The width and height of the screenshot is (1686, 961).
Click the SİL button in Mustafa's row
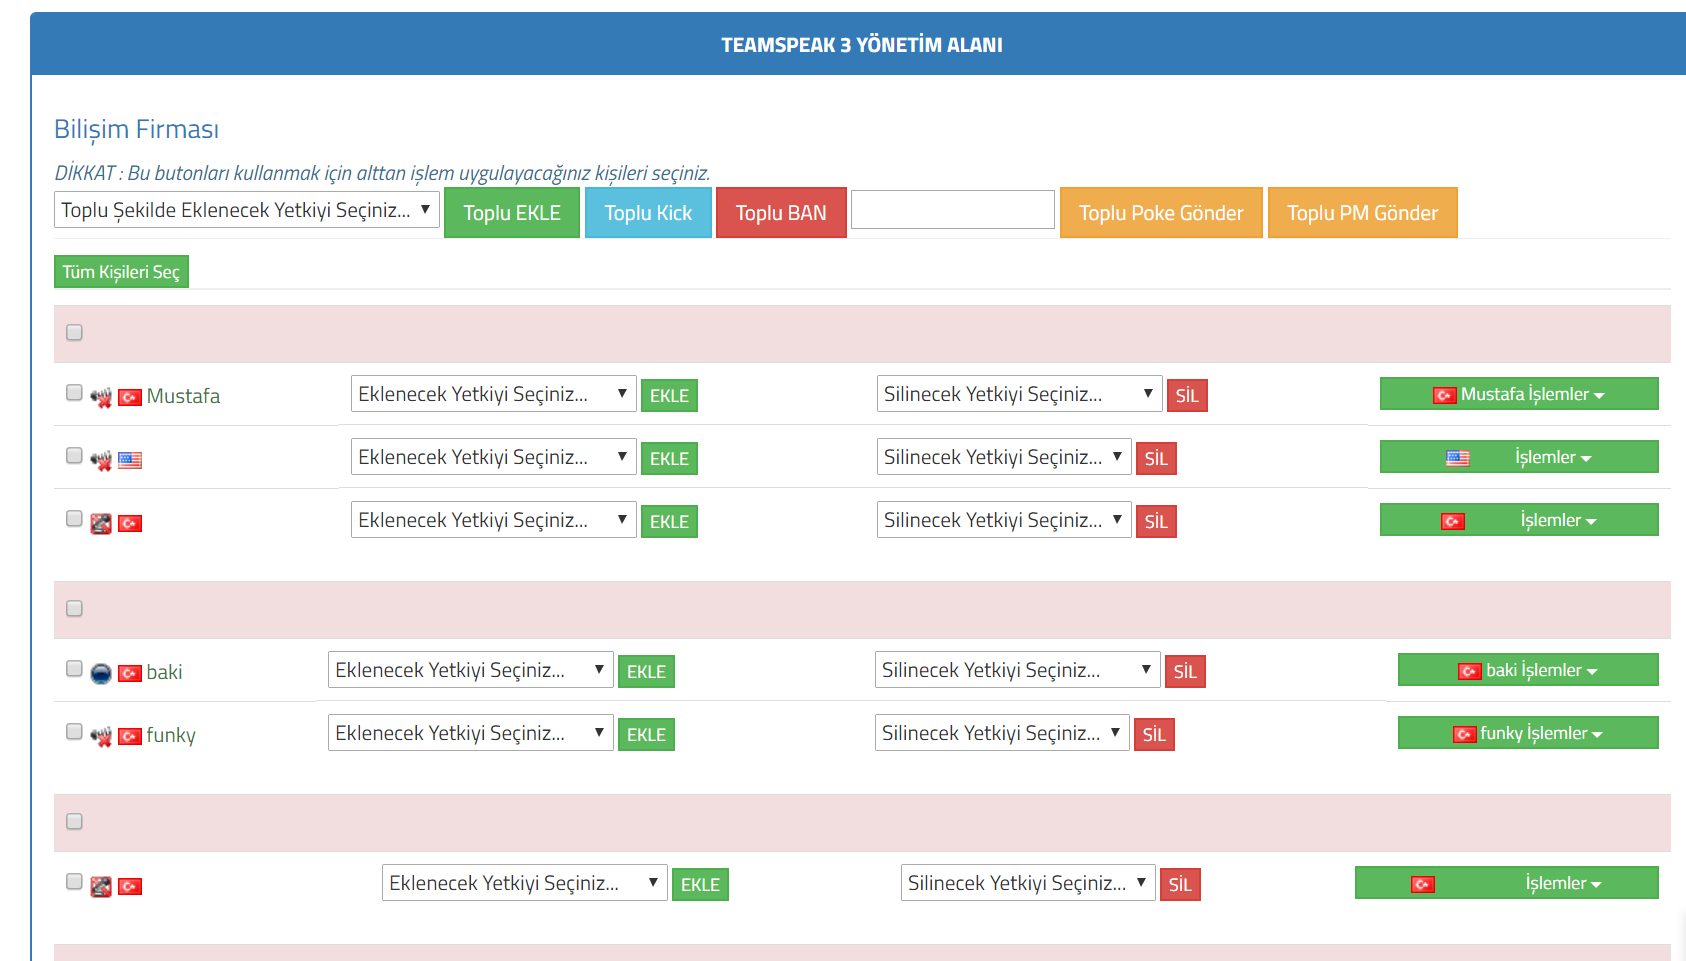pos(1187,396)
